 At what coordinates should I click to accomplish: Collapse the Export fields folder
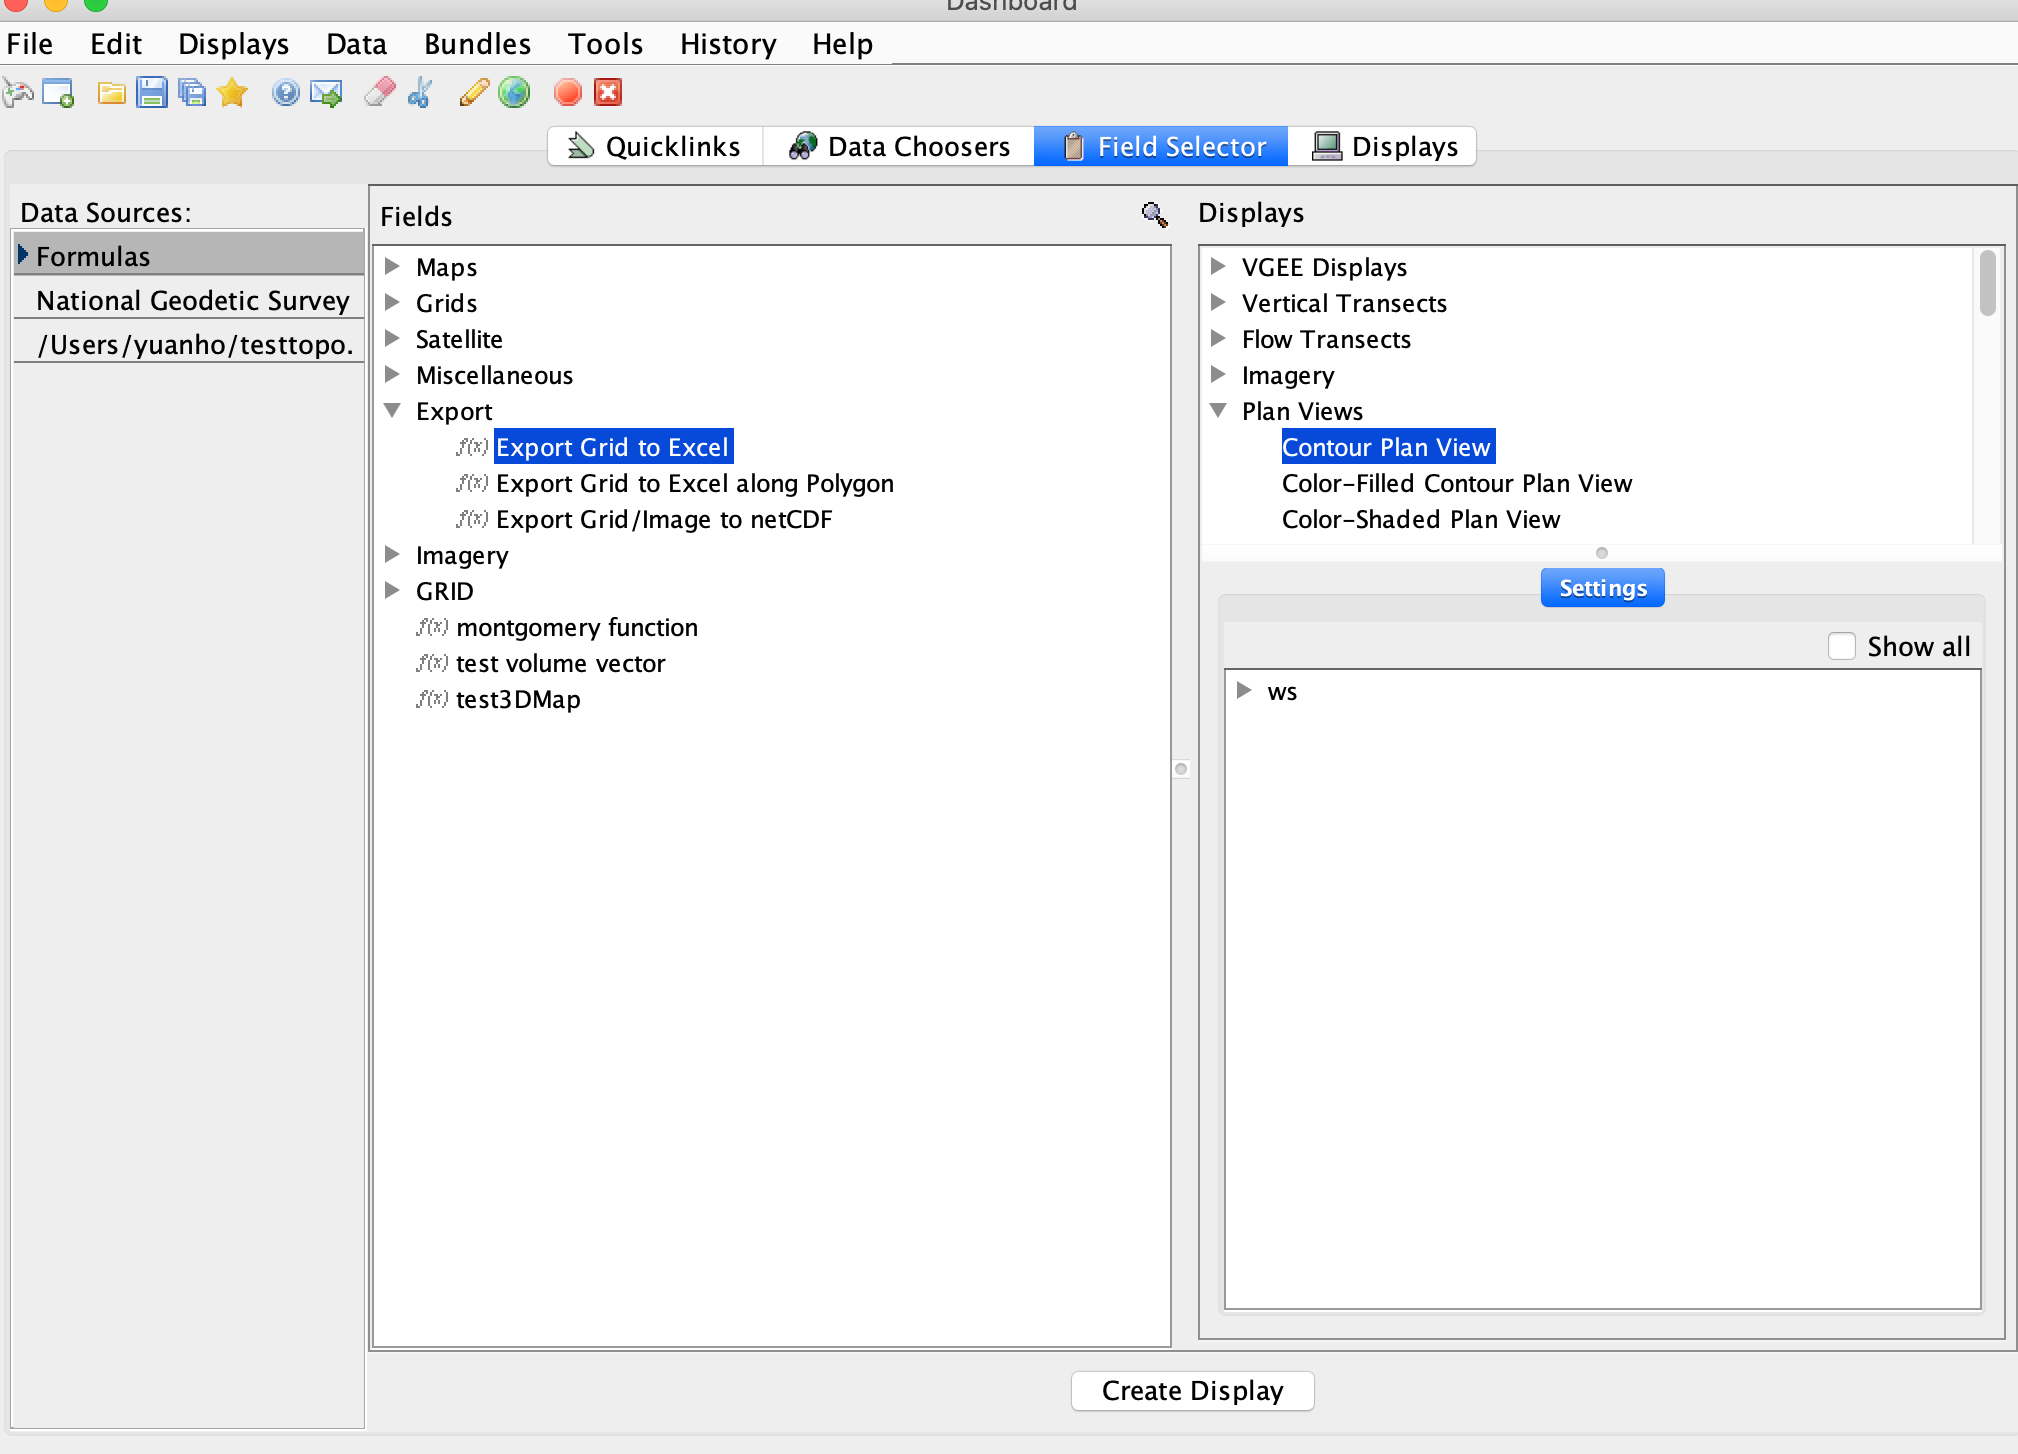[x=393, y=410]
